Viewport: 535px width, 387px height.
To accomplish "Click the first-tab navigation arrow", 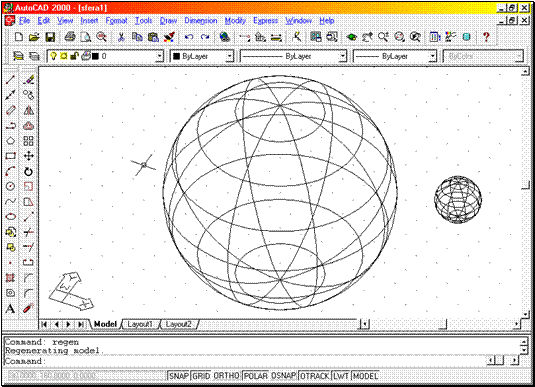I will pos(44,324).
